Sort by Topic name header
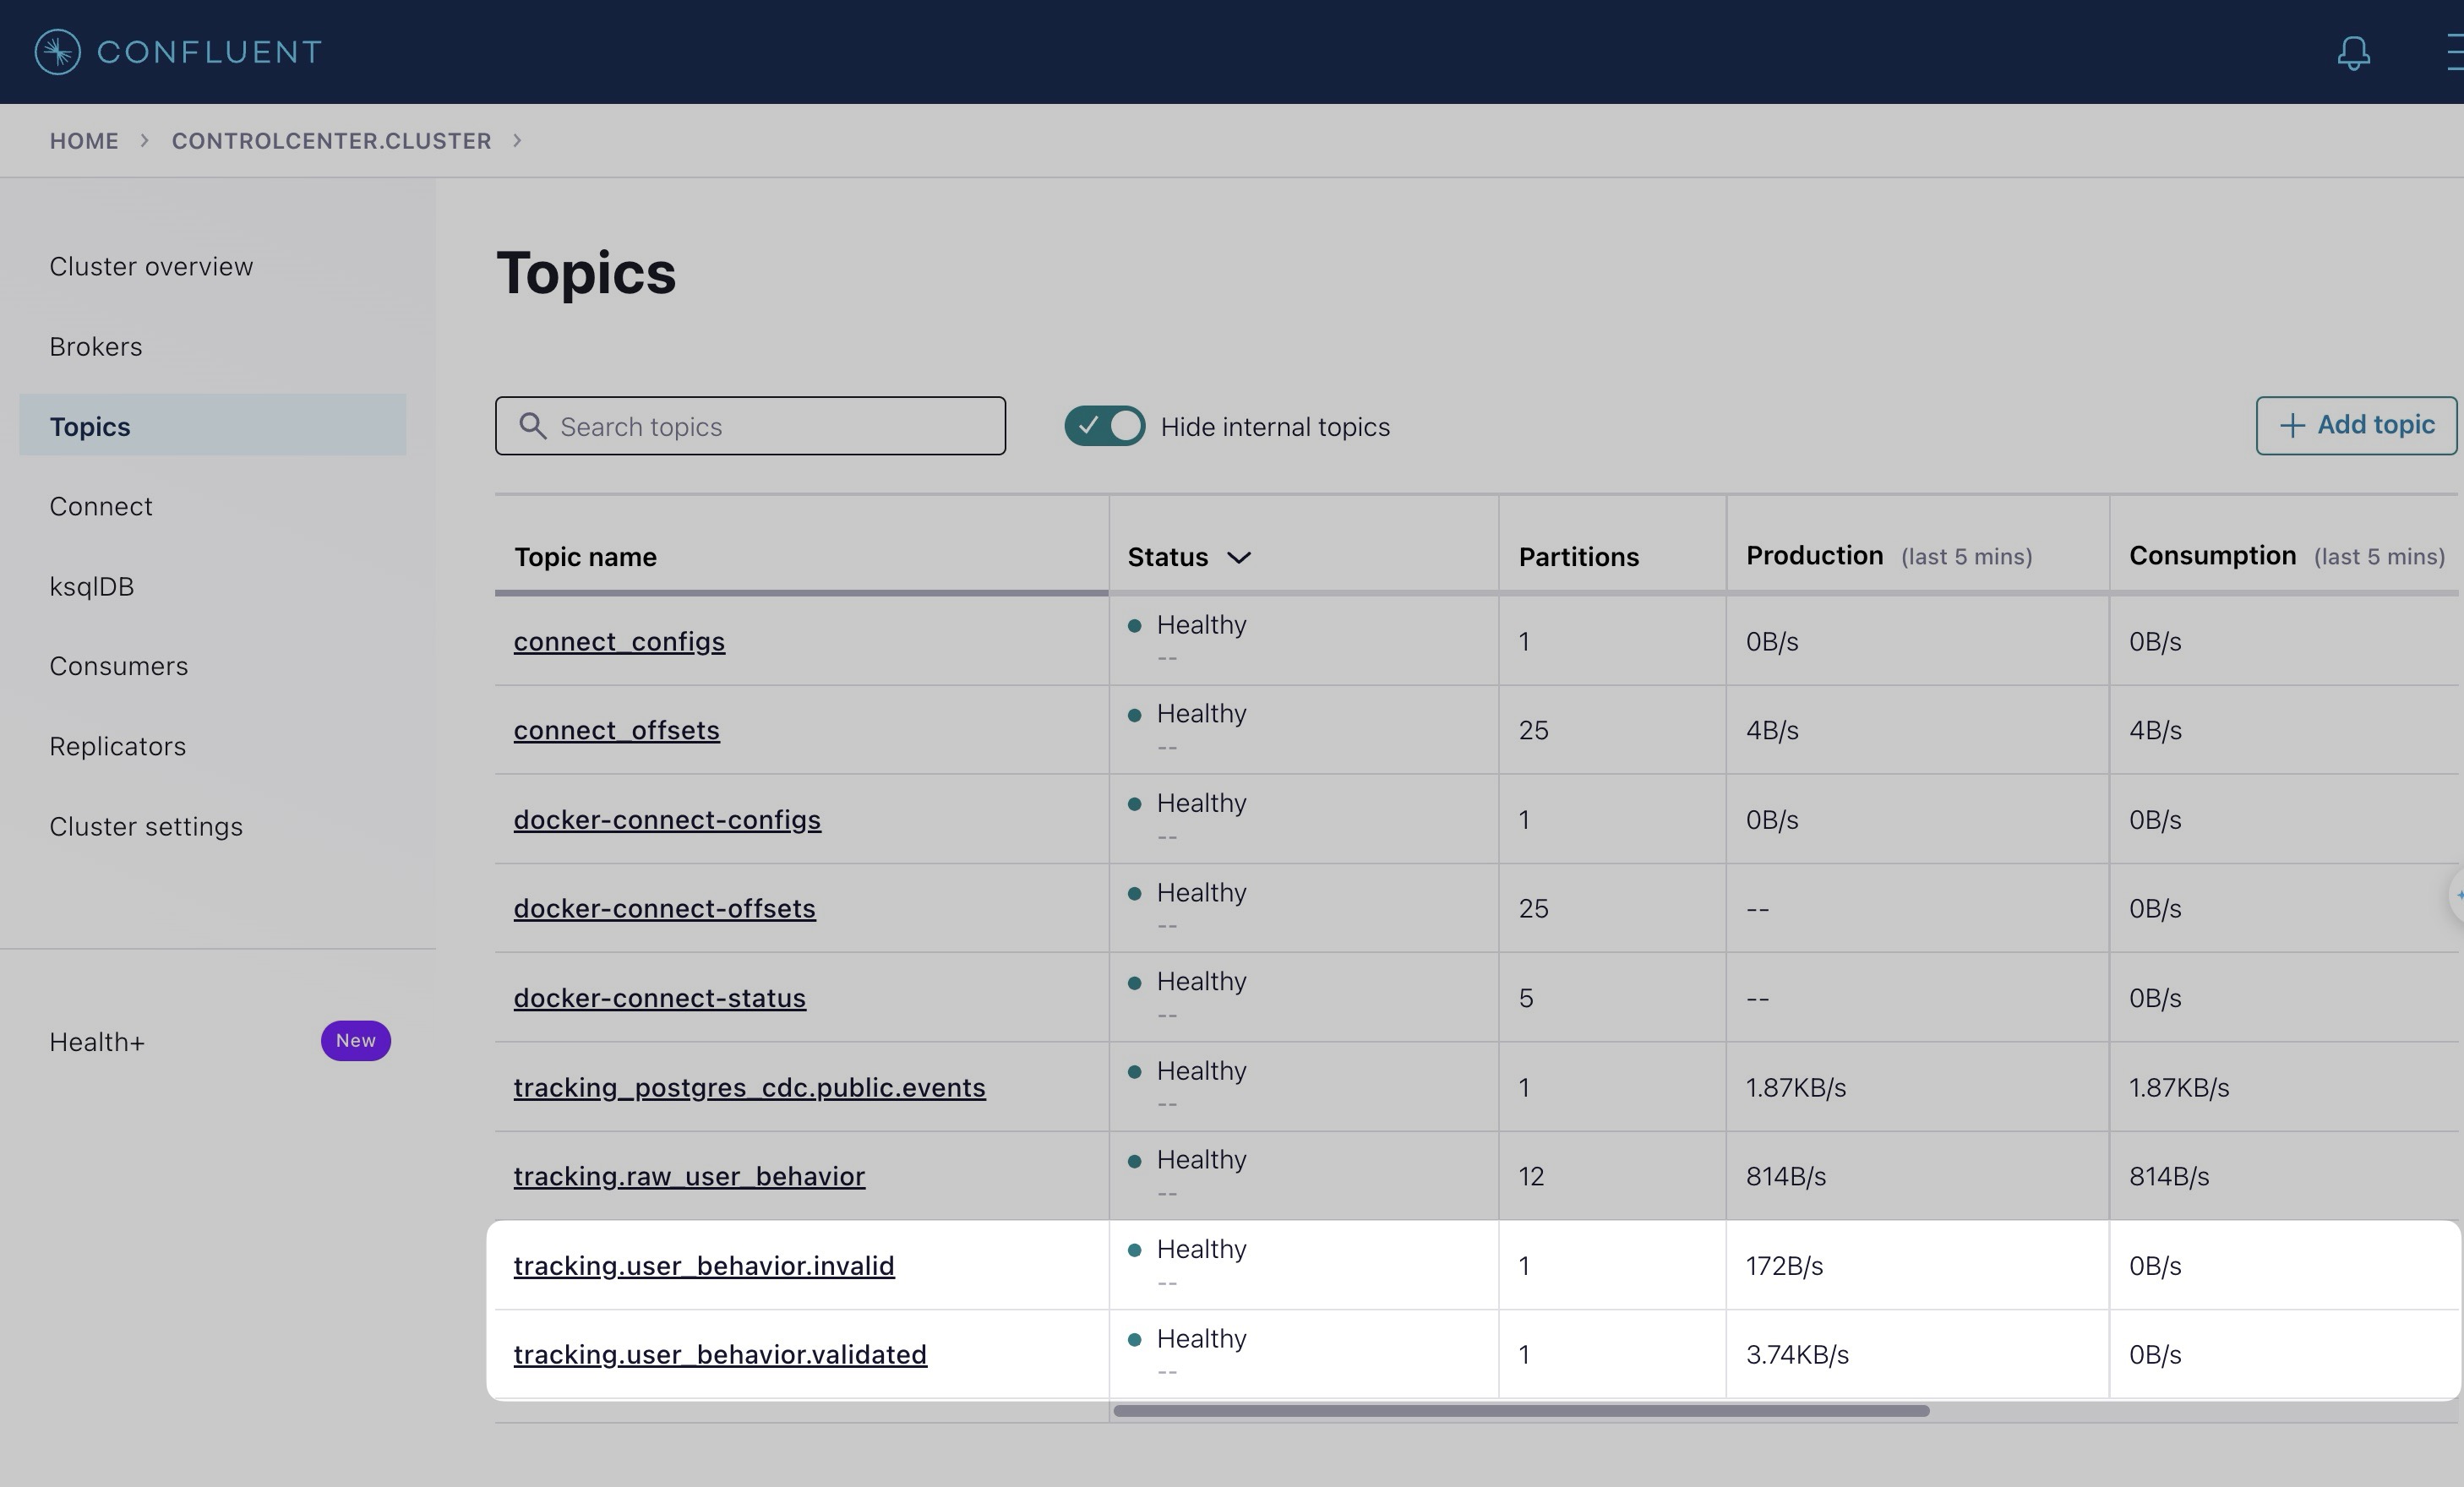The image size is (2464, 1487). (x=585, y=557)
